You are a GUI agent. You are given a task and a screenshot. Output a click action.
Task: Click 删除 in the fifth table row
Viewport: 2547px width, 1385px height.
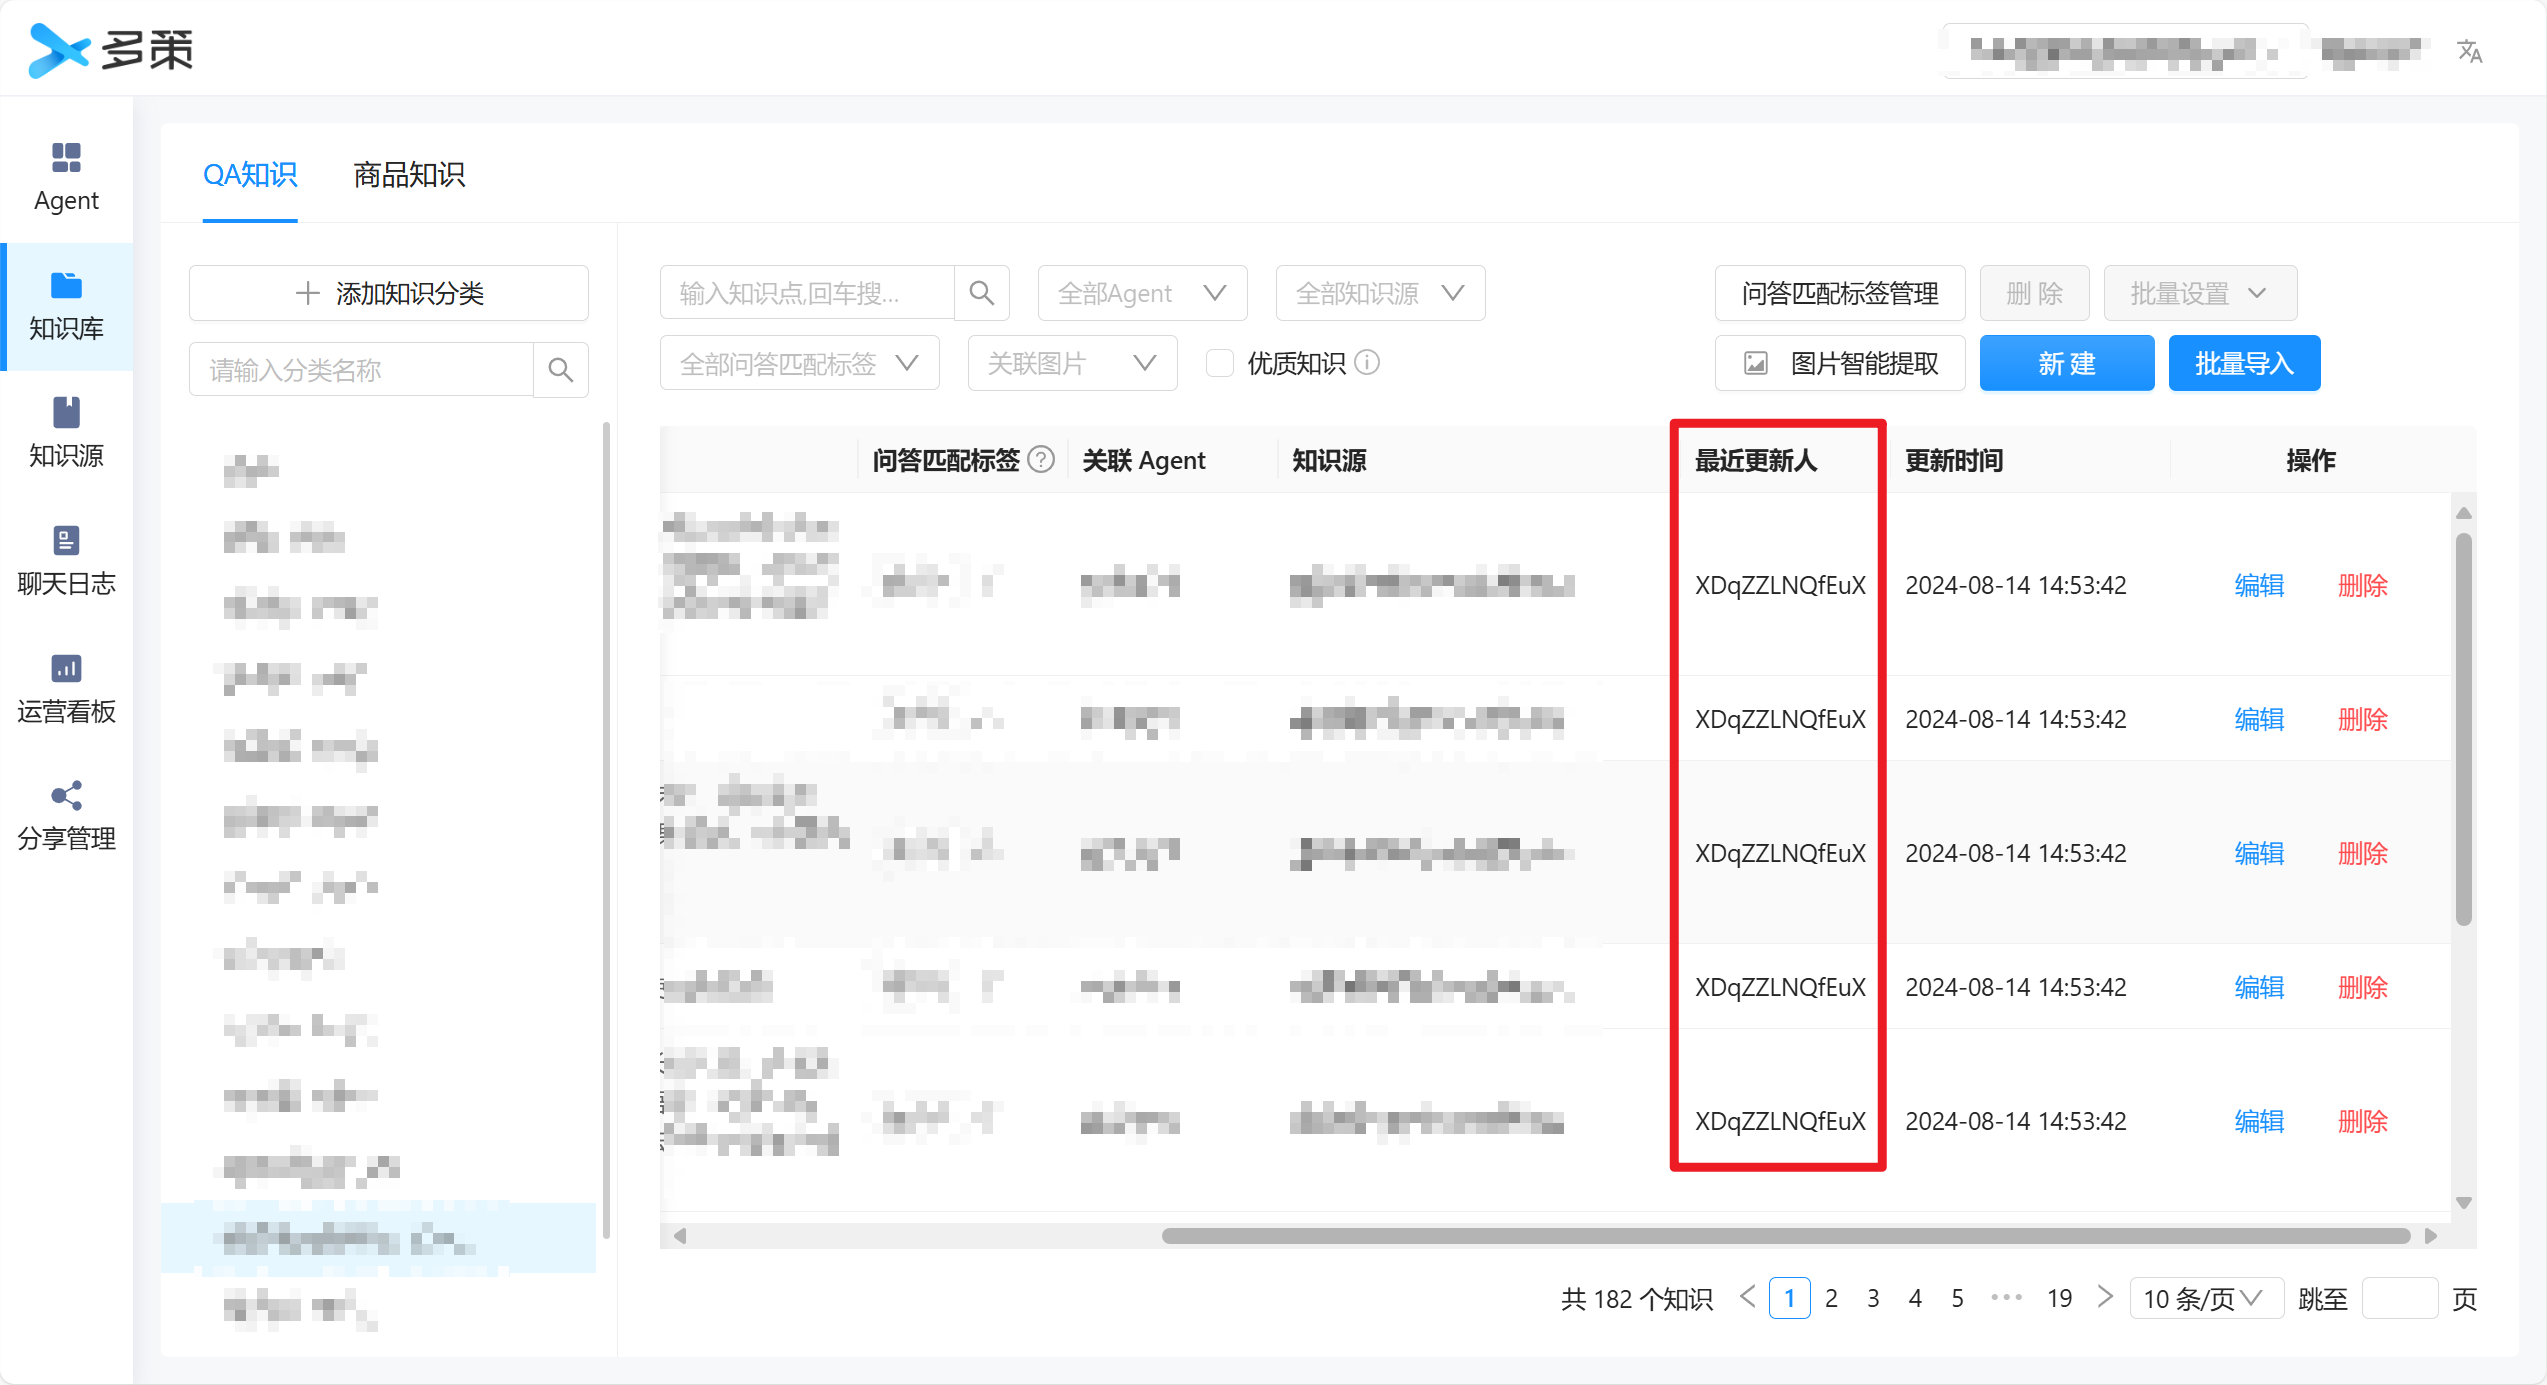tap(2362, 1121)
